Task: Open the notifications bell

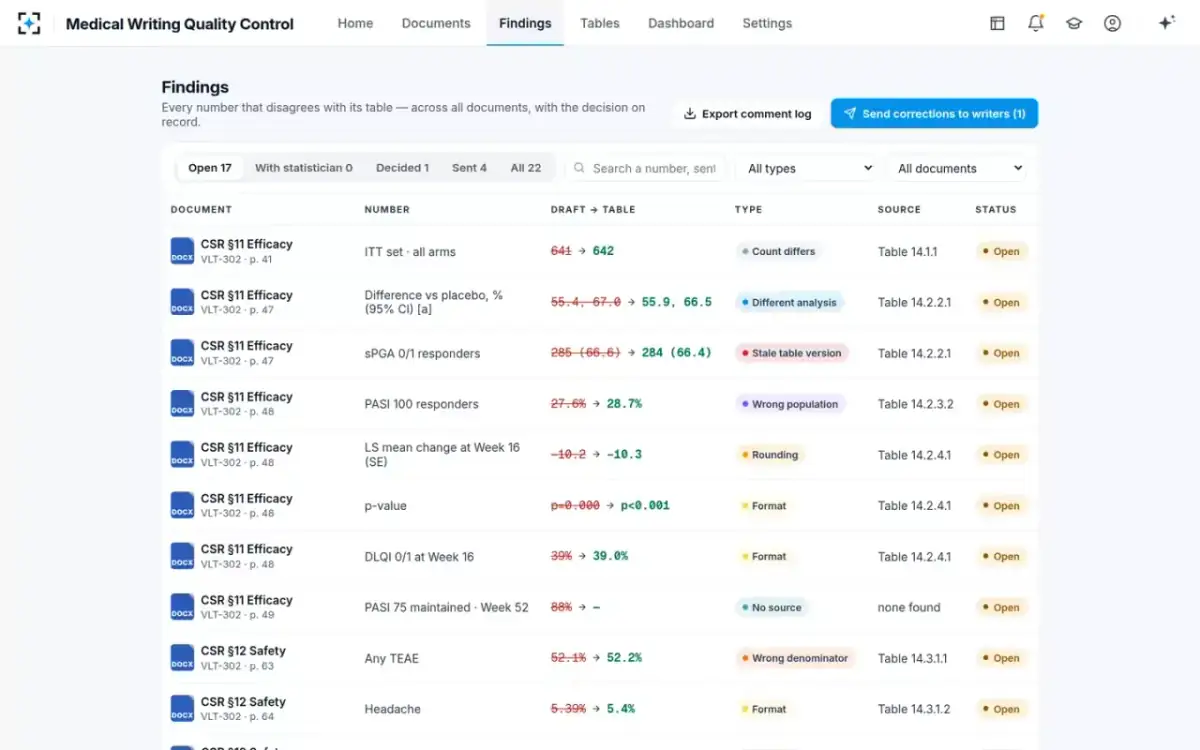Action: pyautogui.click(x=1036, y=23)
